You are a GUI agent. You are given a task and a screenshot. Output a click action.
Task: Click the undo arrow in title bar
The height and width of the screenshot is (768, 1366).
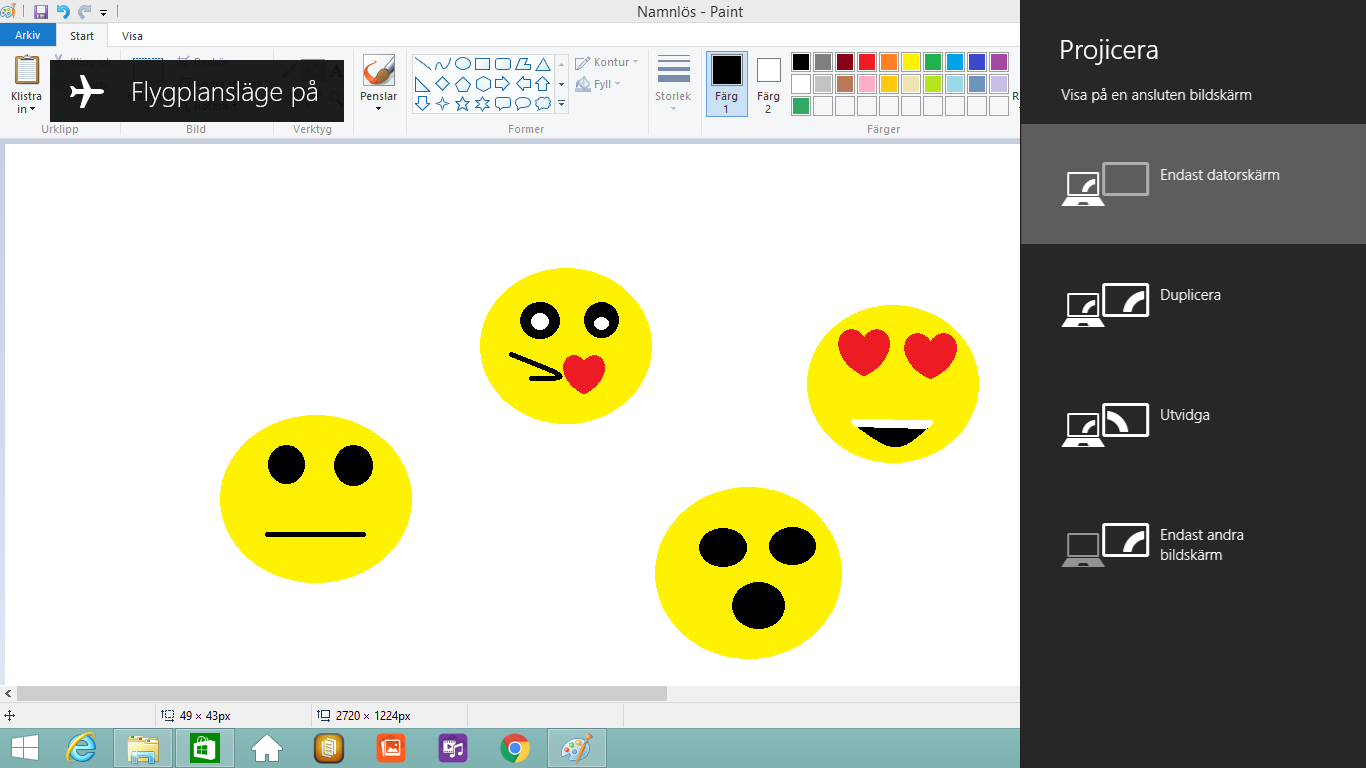coord(63,12)
